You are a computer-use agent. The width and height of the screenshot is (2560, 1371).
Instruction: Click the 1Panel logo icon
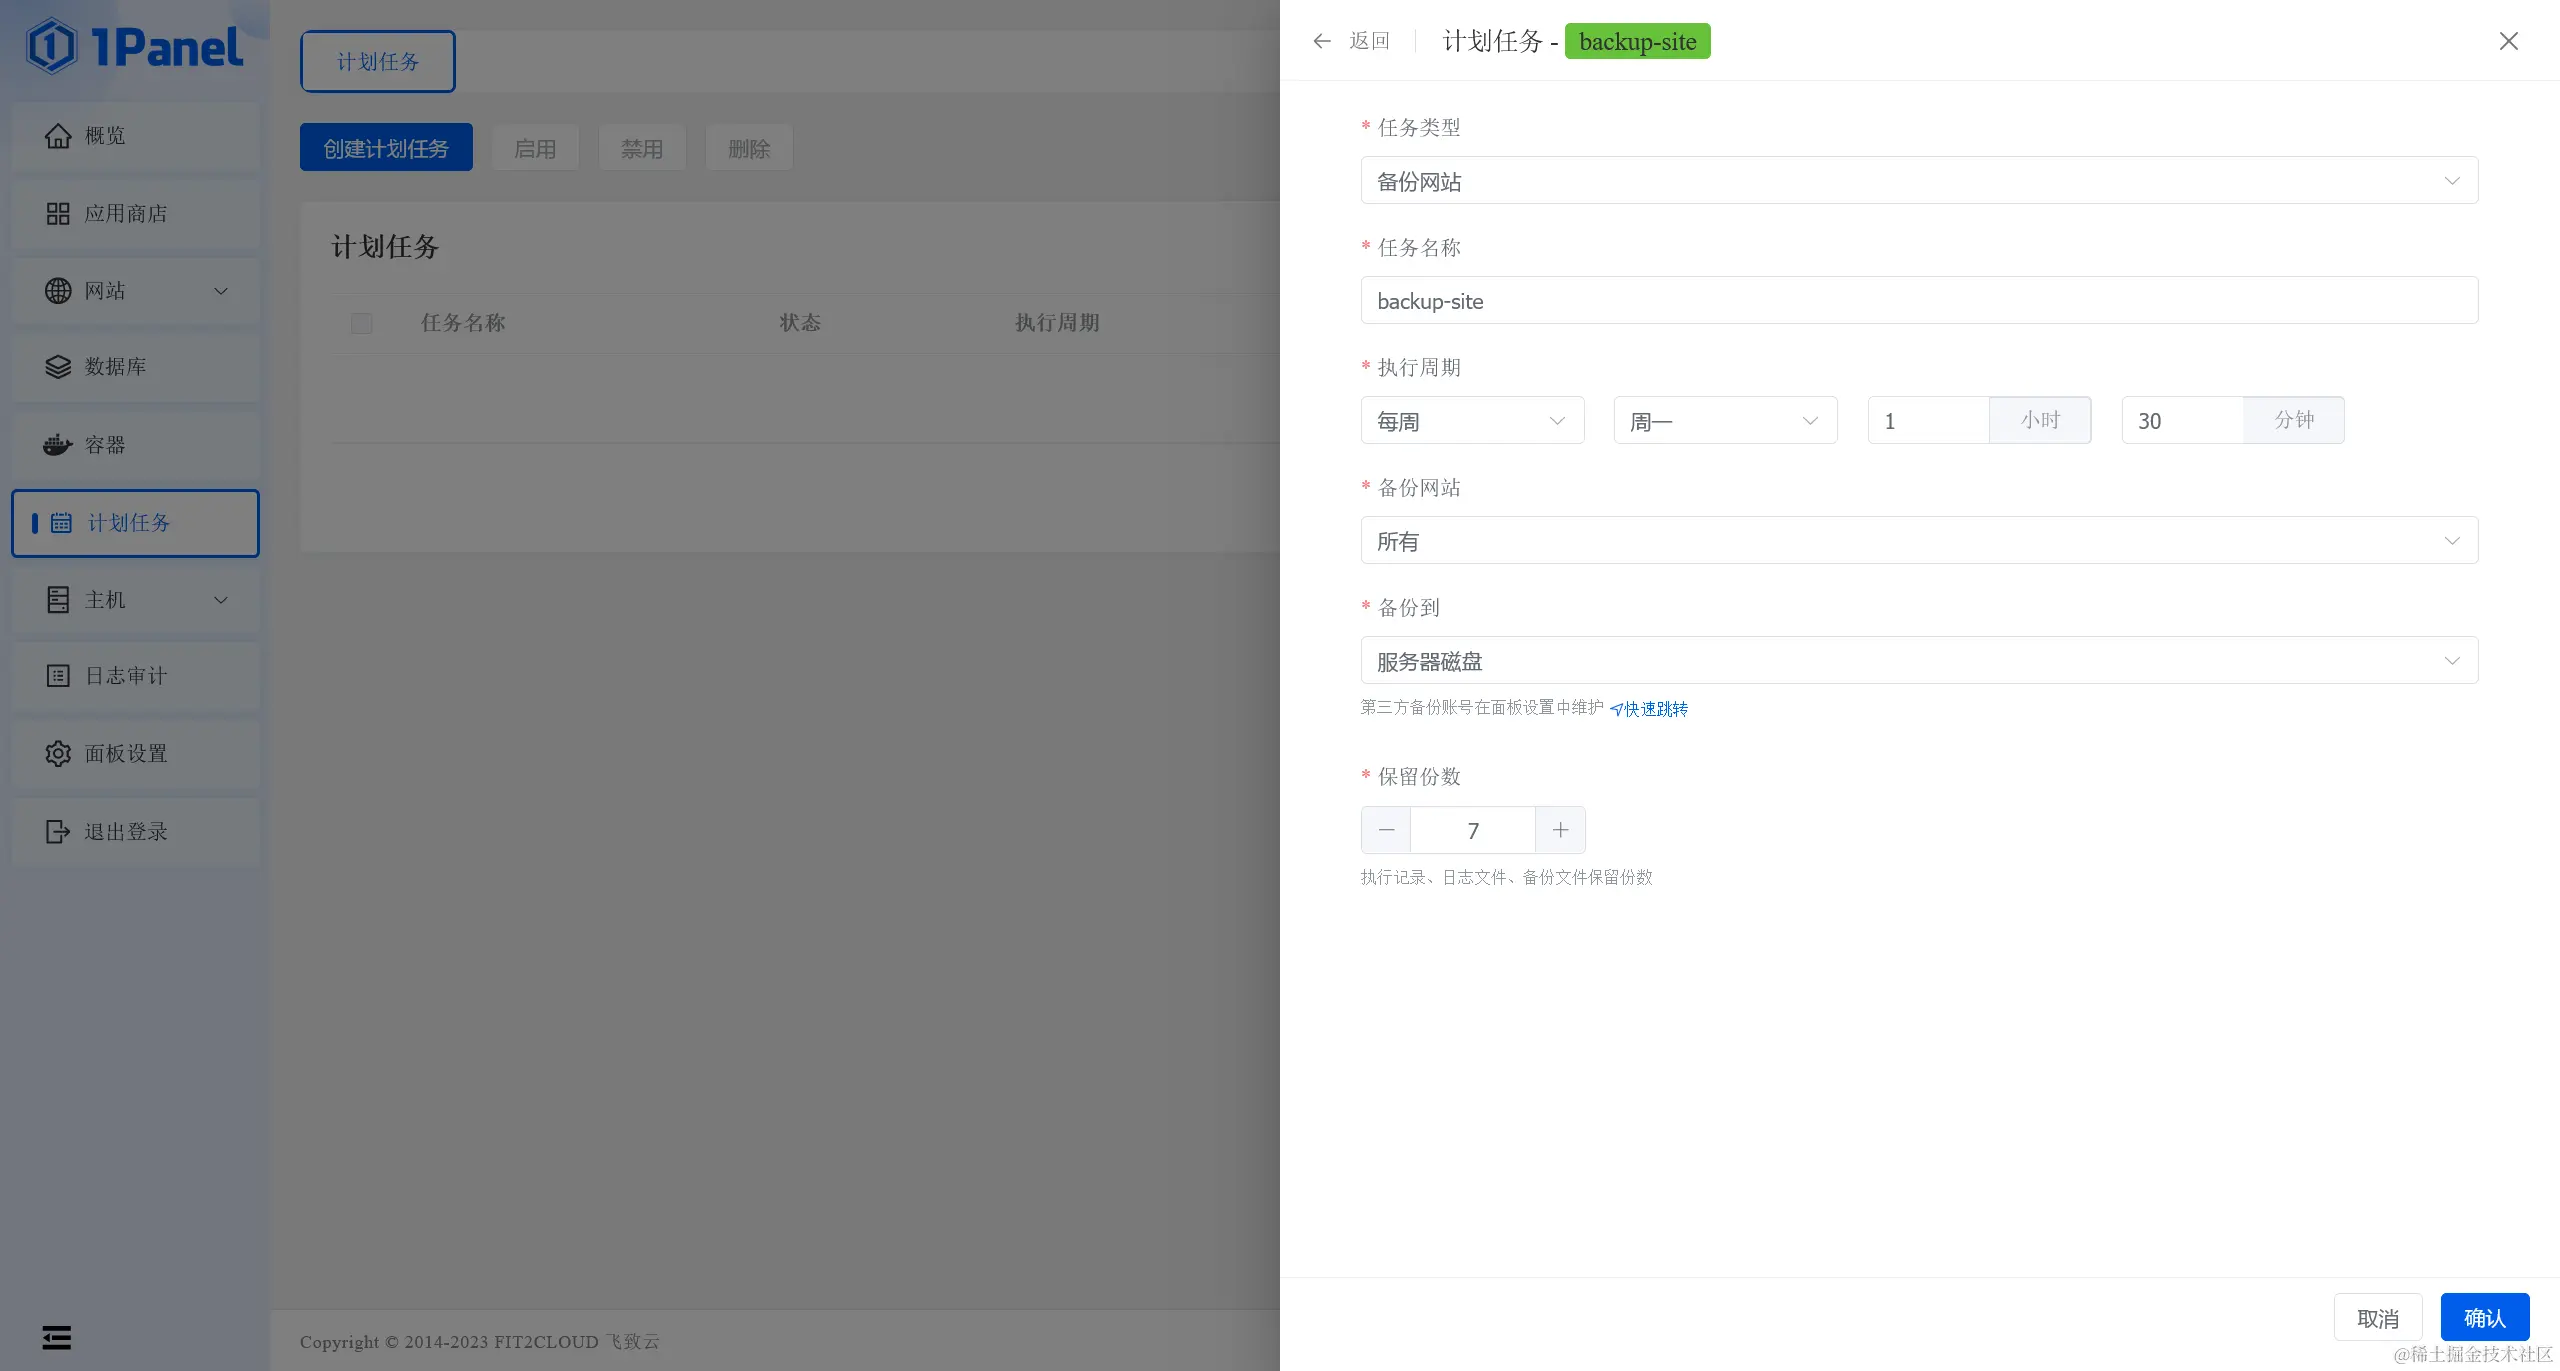pyautogui.click(x=52, y=46)
